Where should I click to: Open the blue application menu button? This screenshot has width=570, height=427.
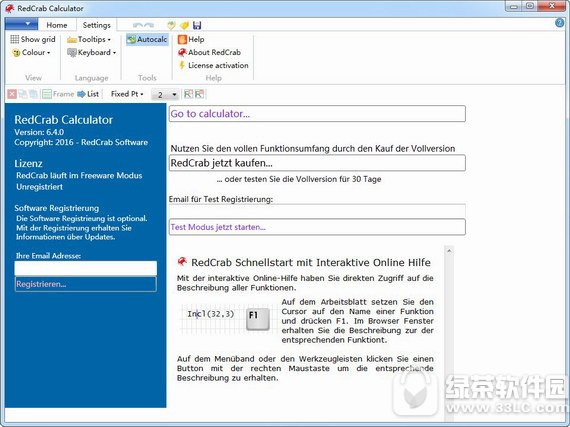pos(21,24)
